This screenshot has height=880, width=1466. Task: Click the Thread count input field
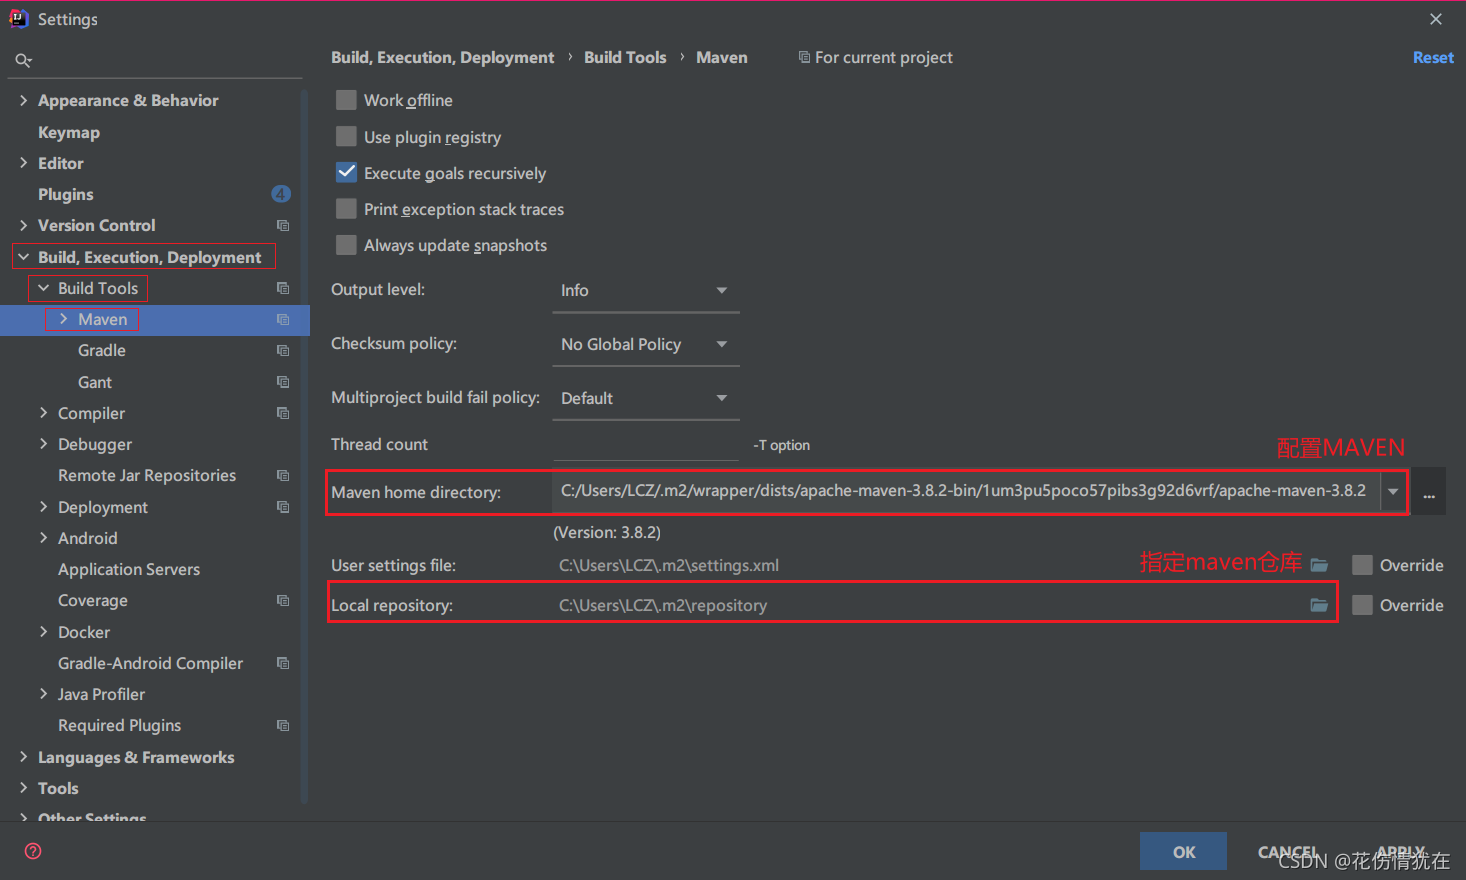tap(646, 444)
